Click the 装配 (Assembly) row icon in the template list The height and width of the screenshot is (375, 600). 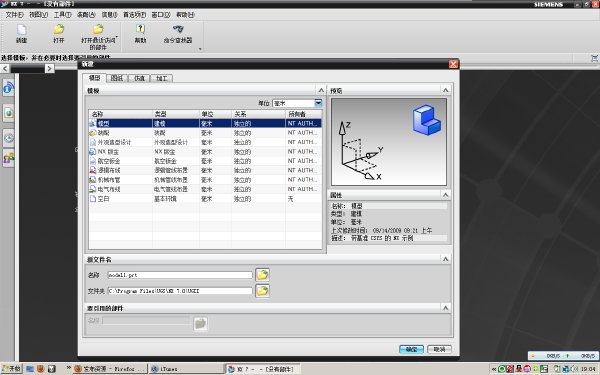pyautogui.click(x=92, y=133)
